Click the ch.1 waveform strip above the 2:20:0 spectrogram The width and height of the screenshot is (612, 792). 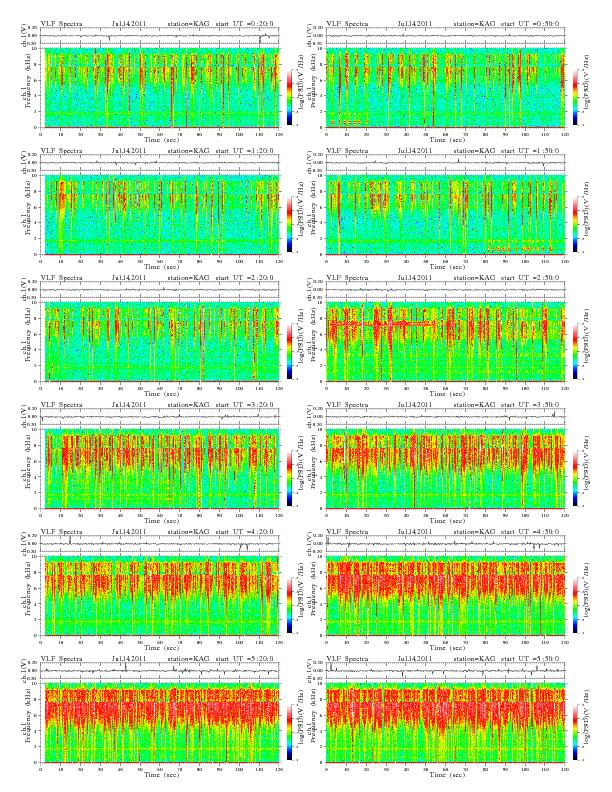coord(160,290)
